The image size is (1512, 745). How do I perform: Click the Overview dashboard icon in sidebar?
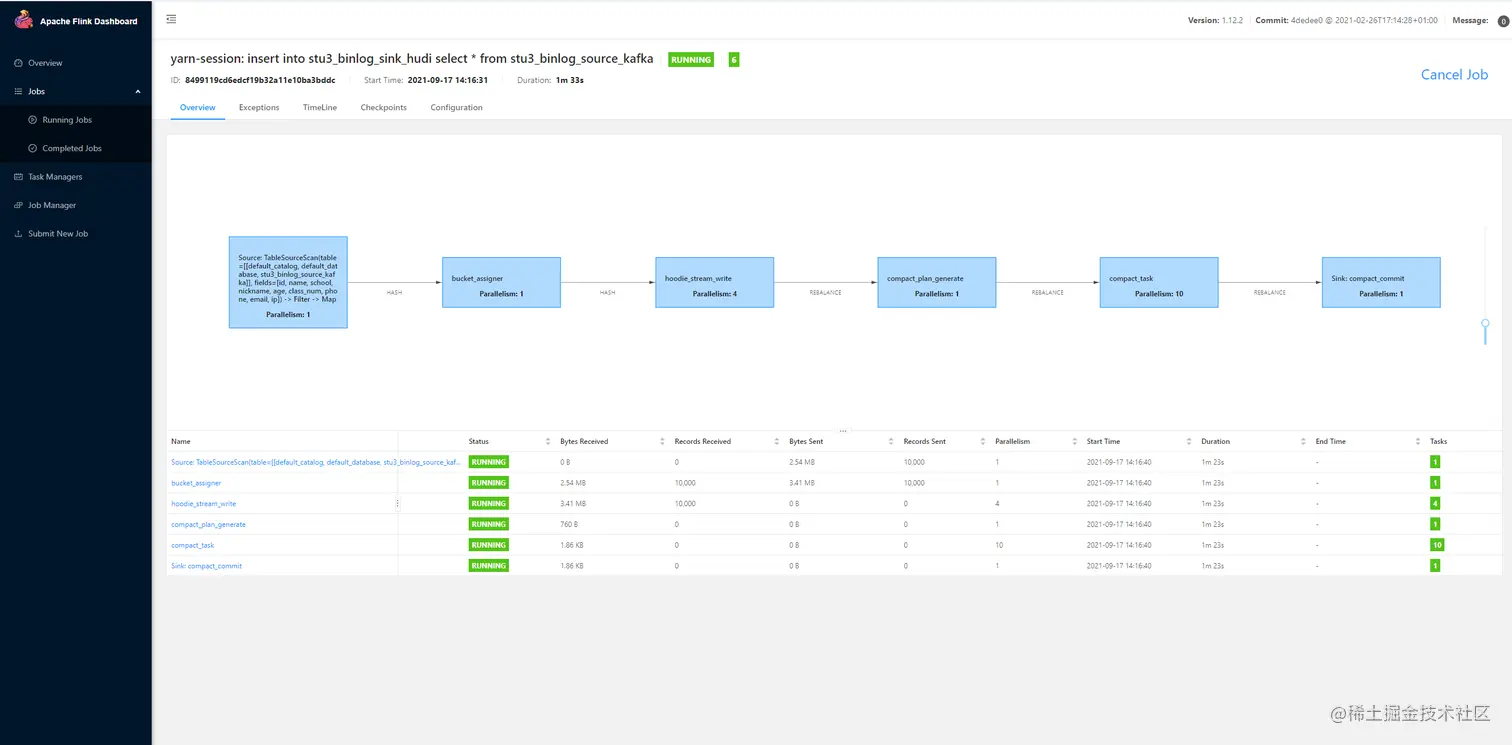(18, 63)
